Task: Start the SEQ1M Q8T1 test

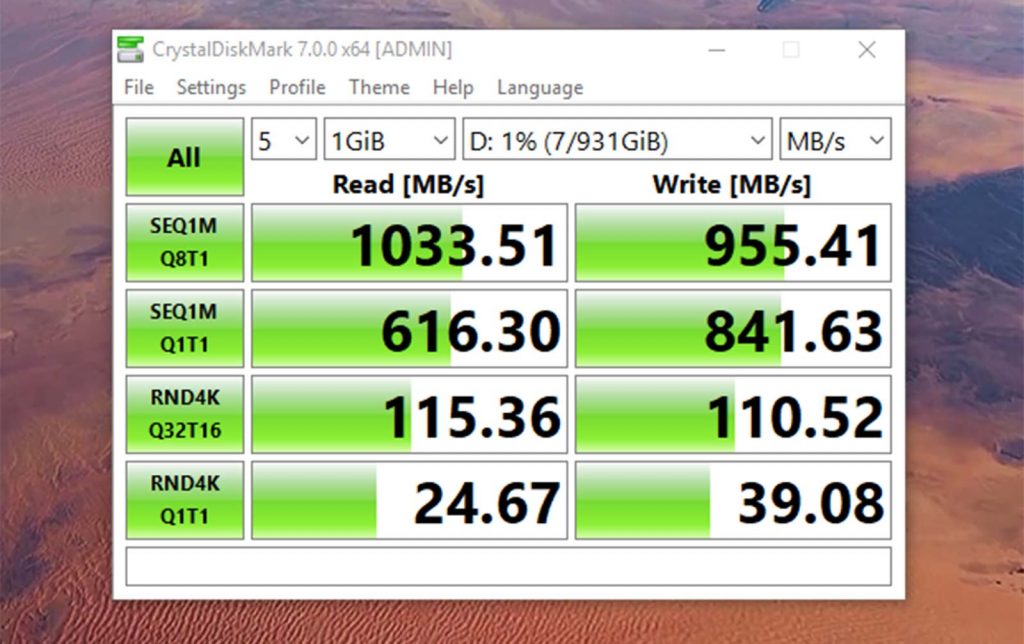Action: [x=184, y=241]
